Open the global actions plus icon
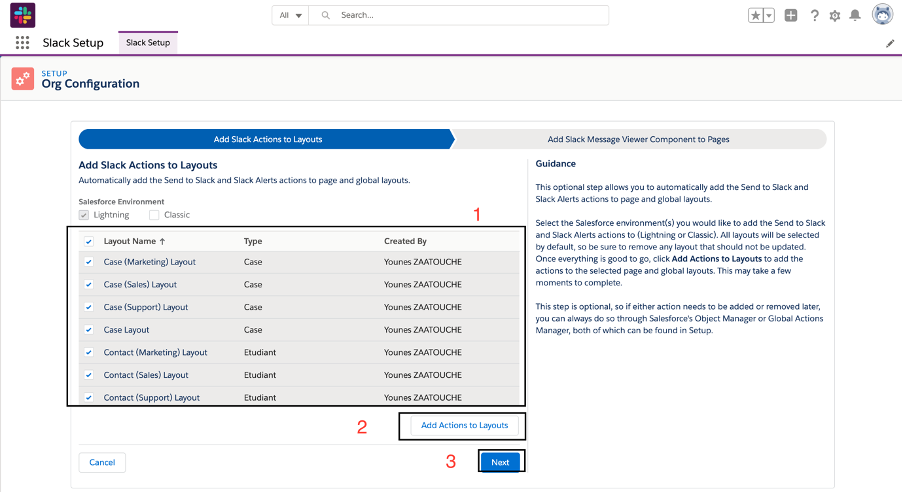 coord(791,16)
